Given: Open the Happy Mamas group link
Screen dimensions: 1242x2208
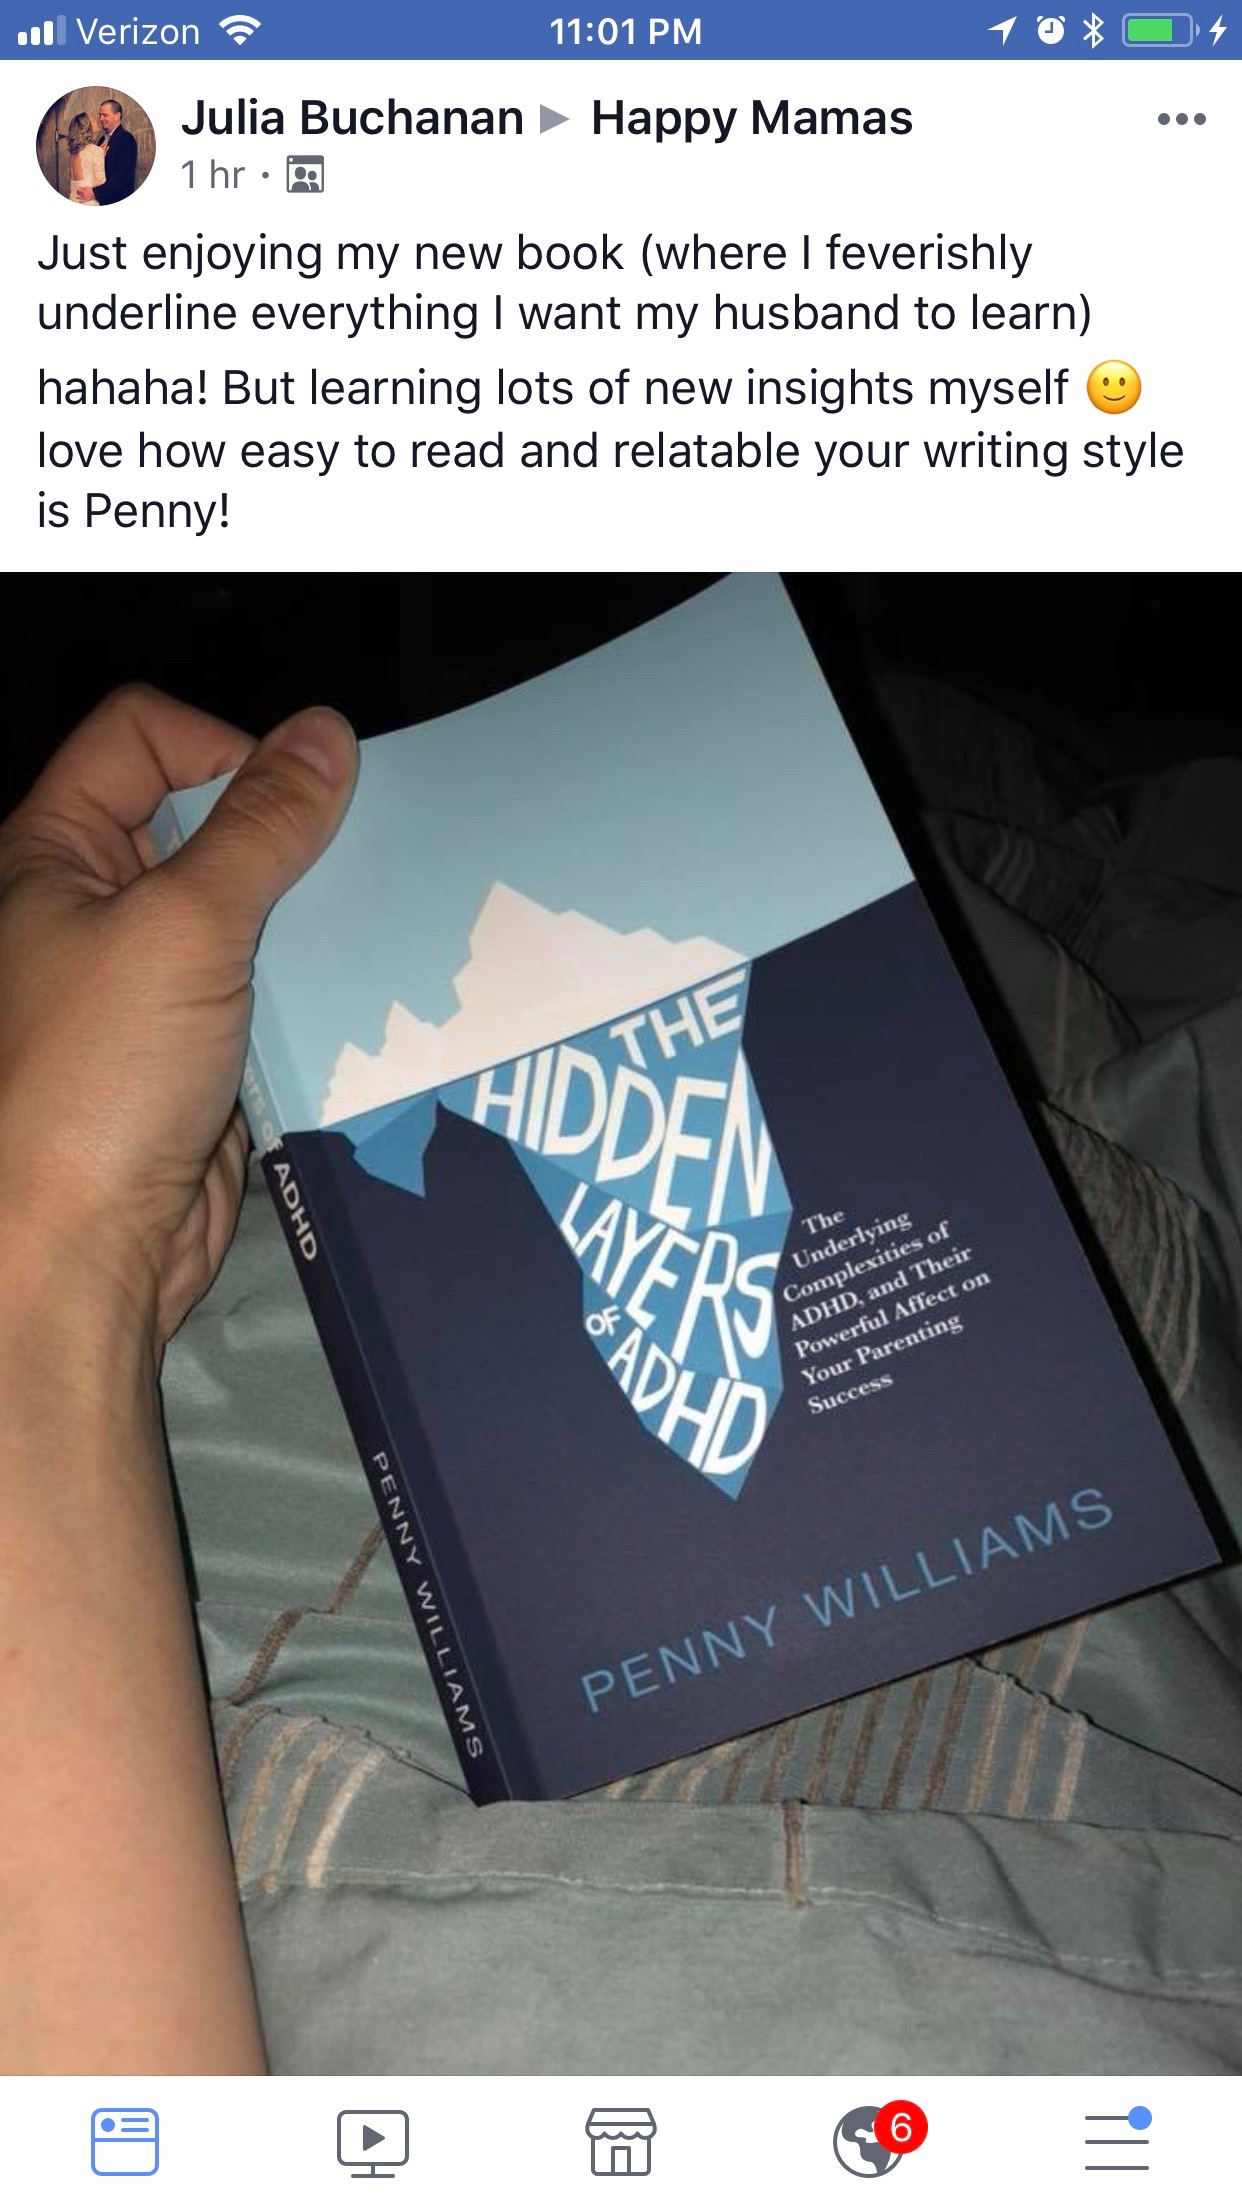Looking at the screenshot, I should click(752, 118).
